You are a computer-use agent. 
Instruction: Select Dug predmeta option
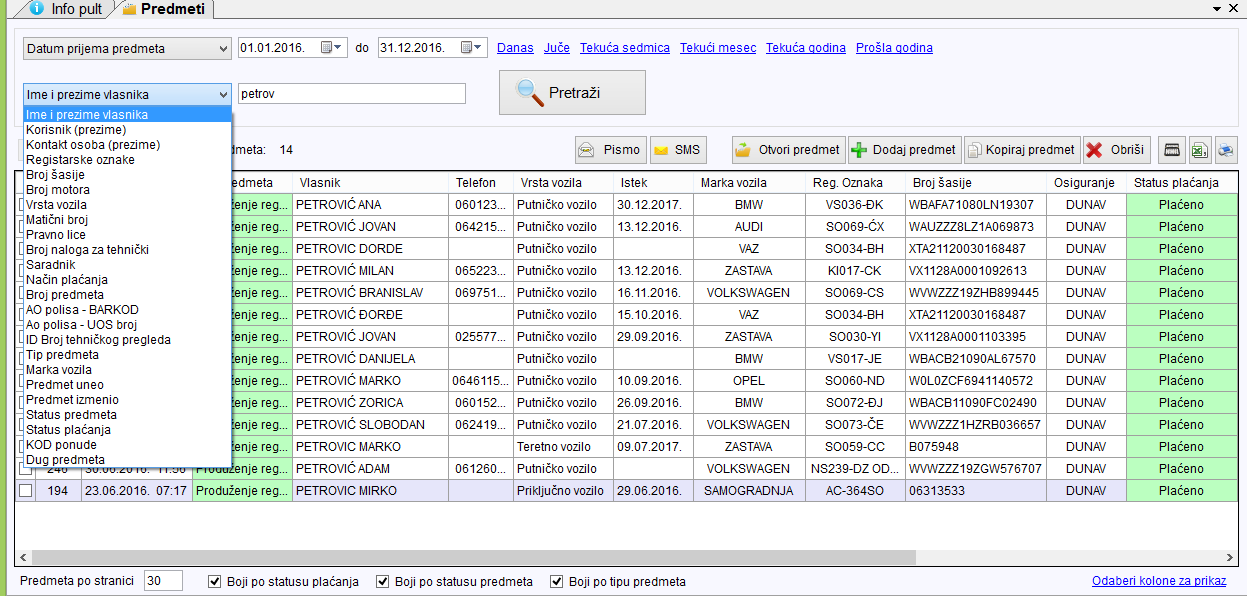click(127, 460)
